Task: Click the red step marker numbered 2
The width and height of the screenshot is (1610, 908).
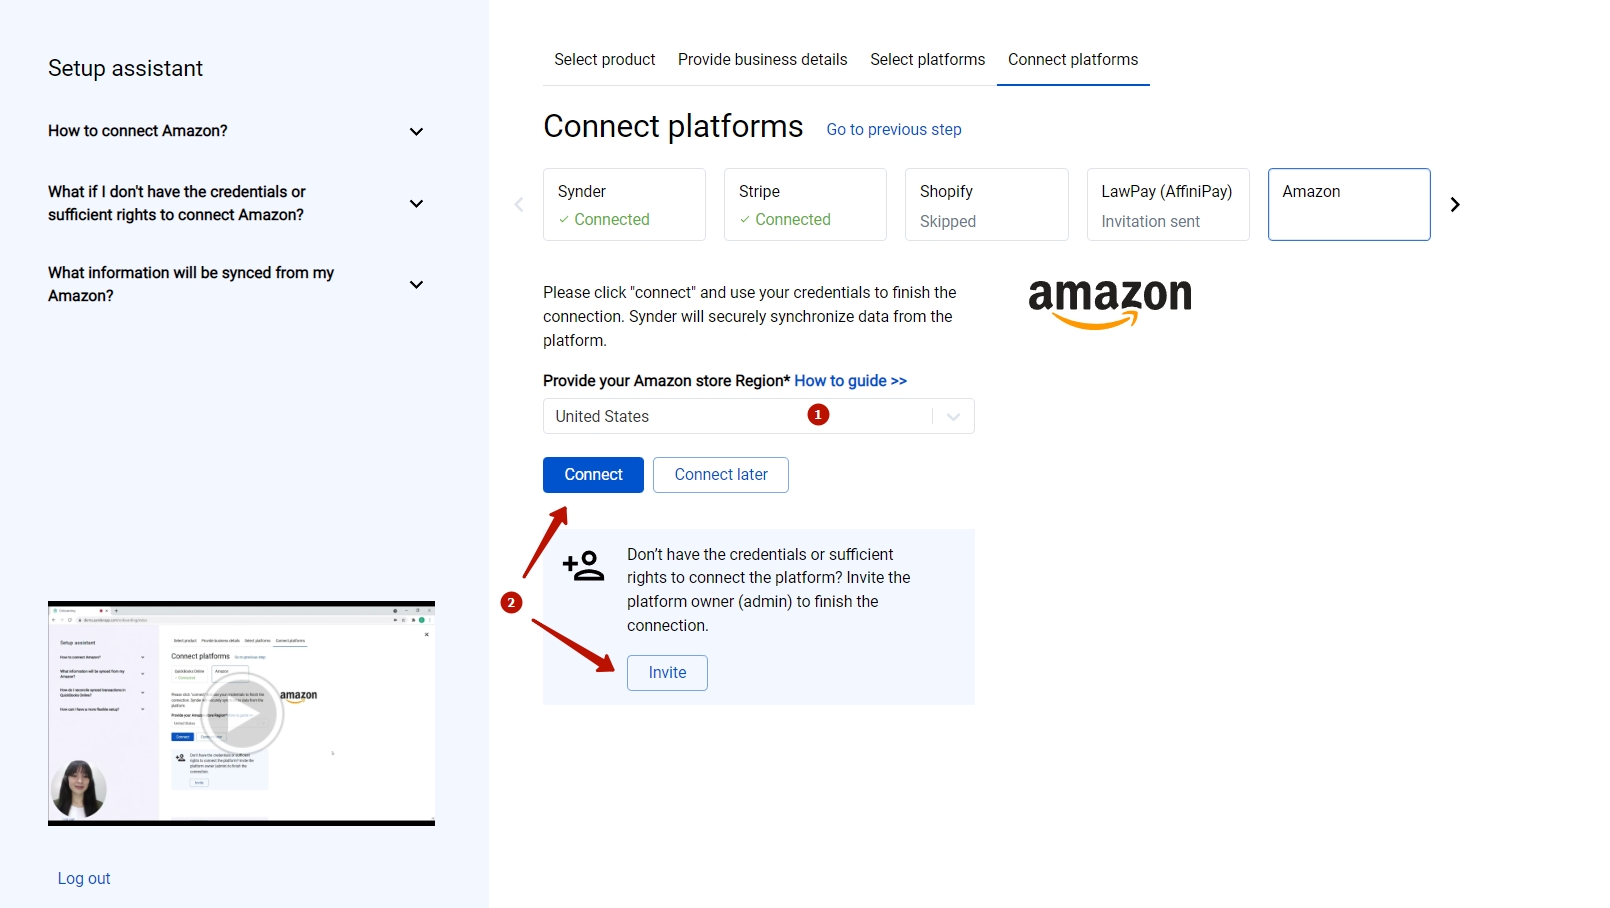Action: 511,603
